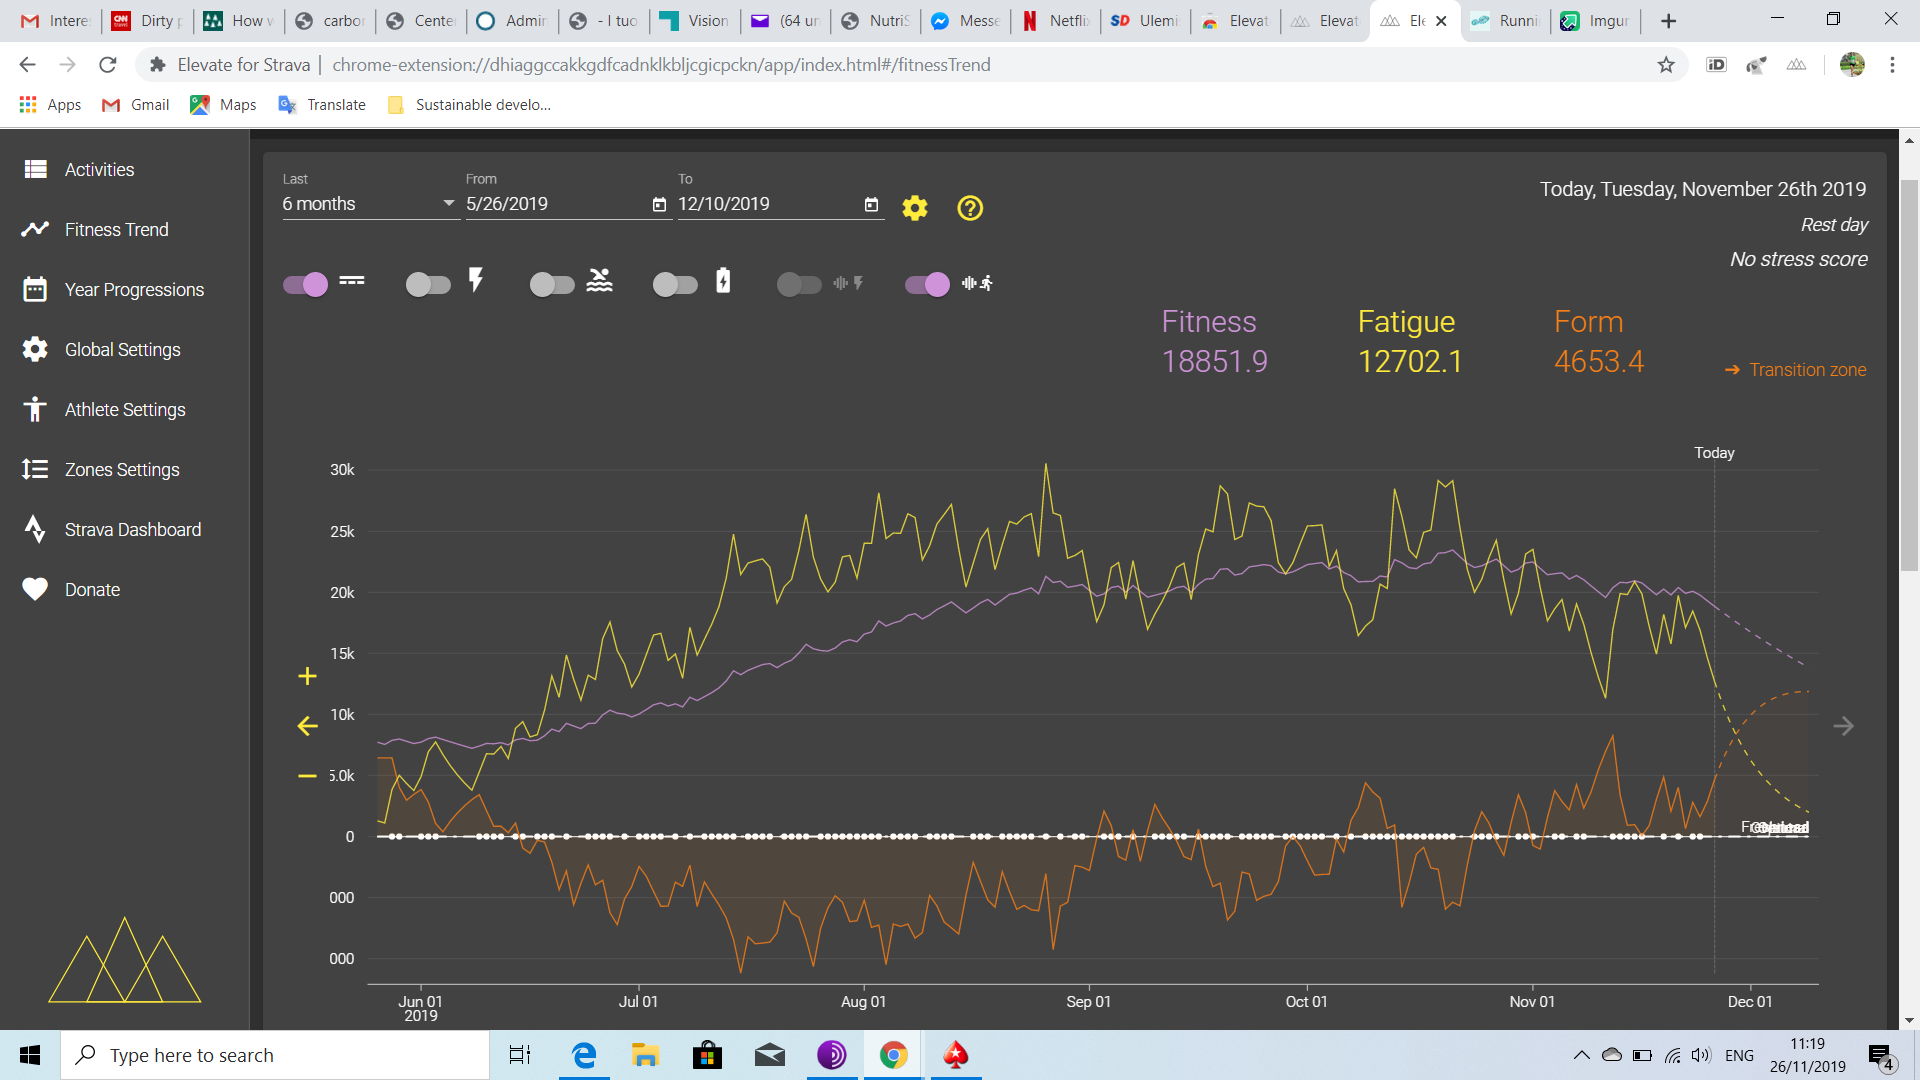
Task: Open calendar picker for To date
Action: point(871,204)
